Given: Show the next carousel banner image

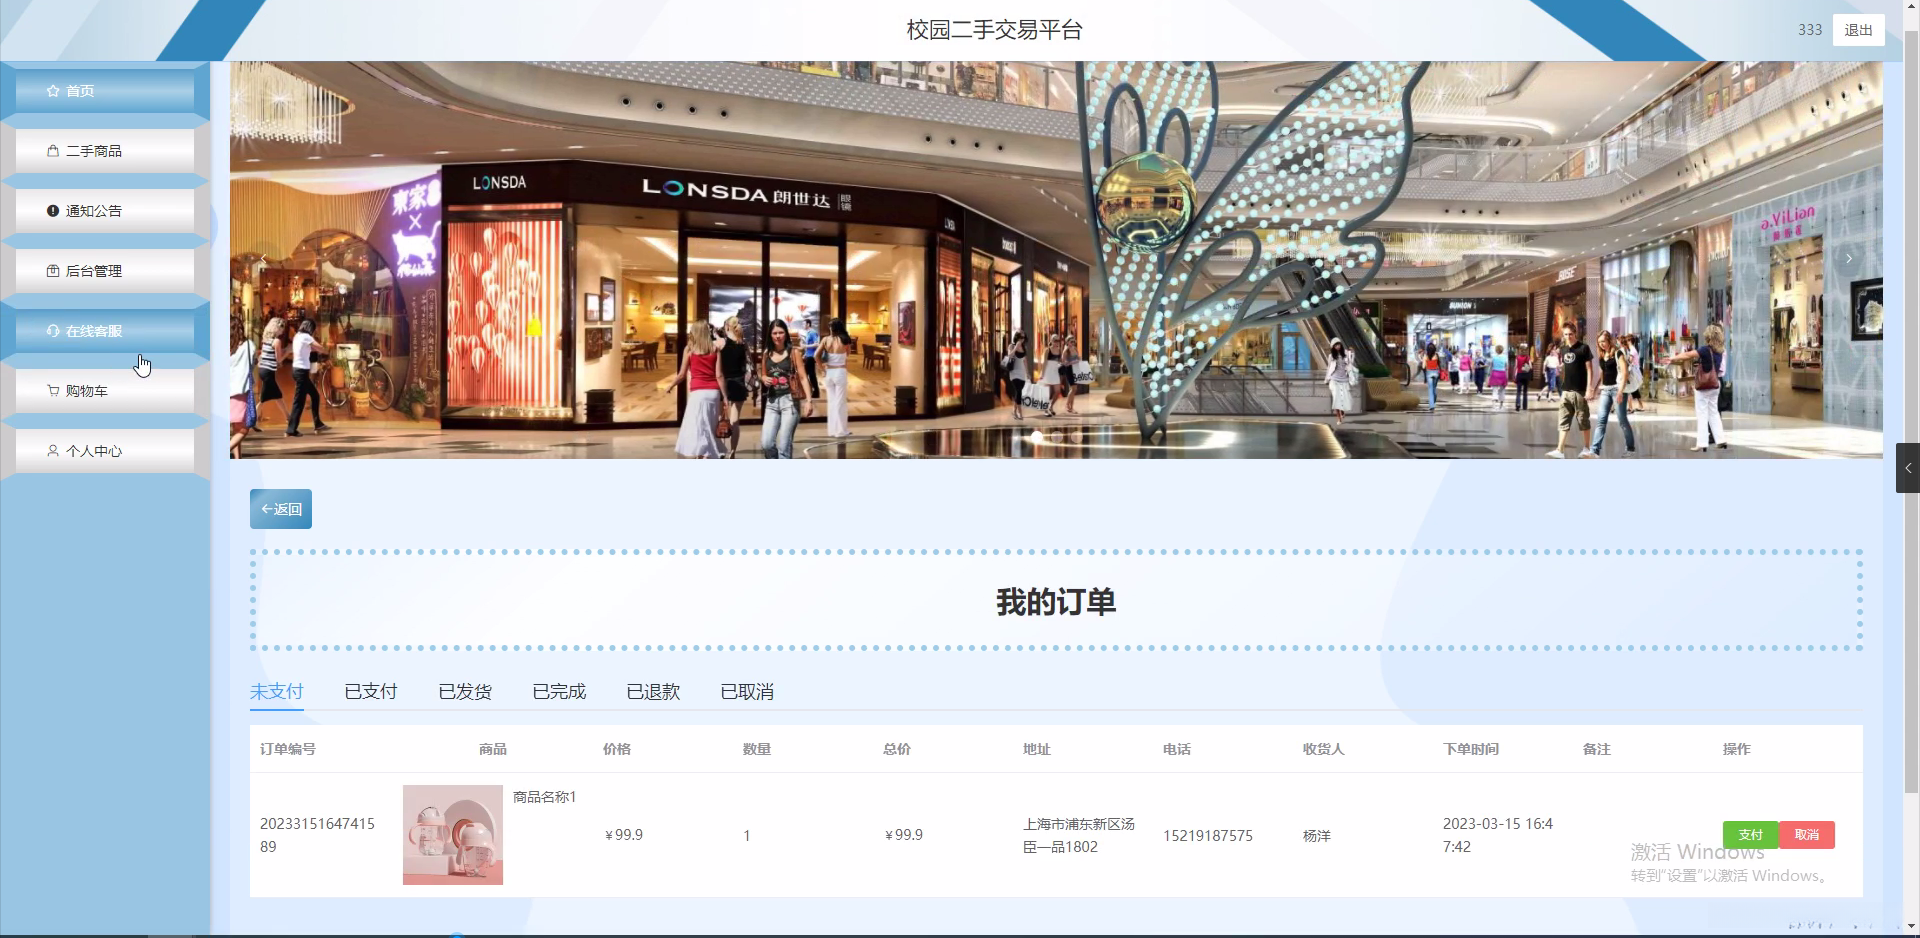Looking at the screenshot, I should click(1849, 259).
